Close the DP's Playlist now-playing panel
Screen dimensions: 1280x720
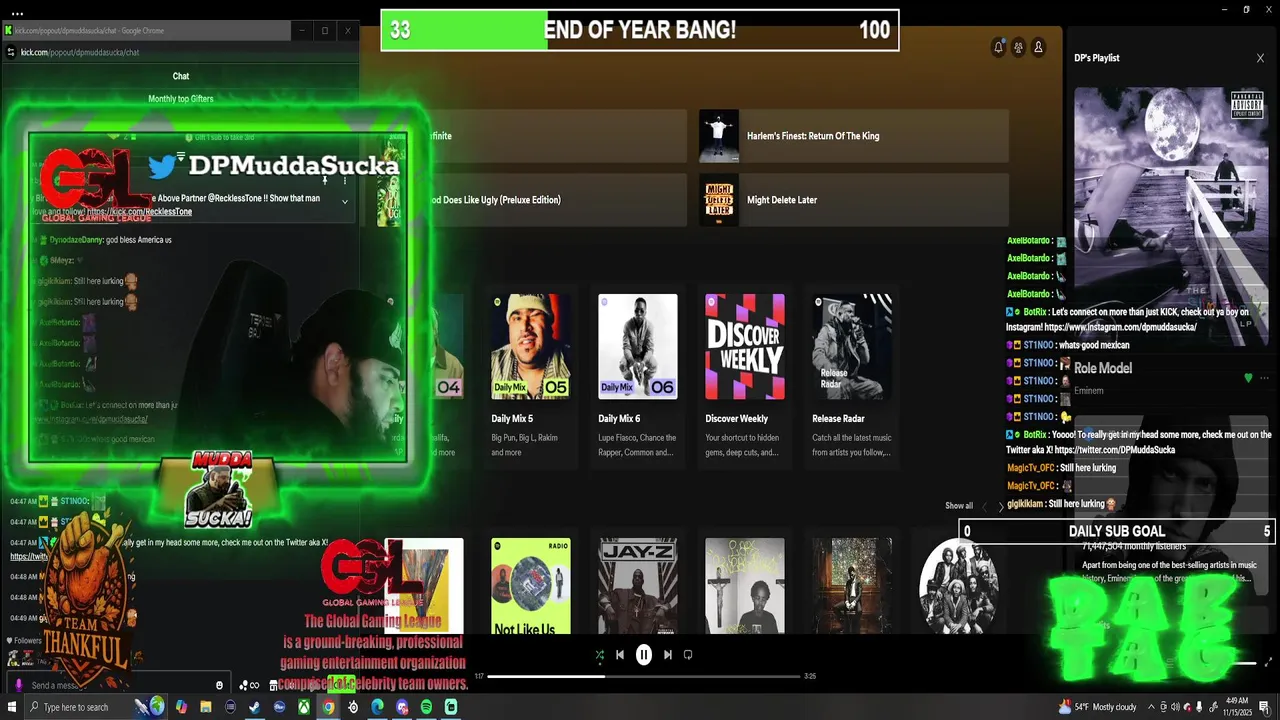coord(1260,58)
